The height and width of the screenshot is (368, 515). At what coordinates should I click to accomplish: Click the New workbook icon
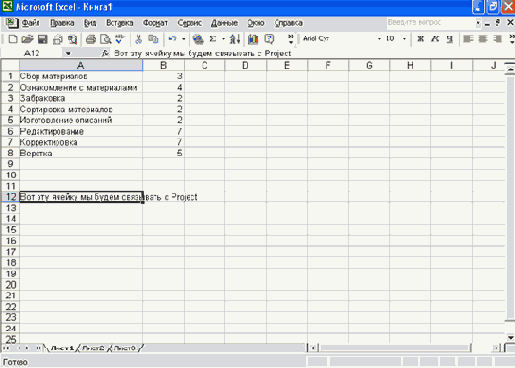13,39
